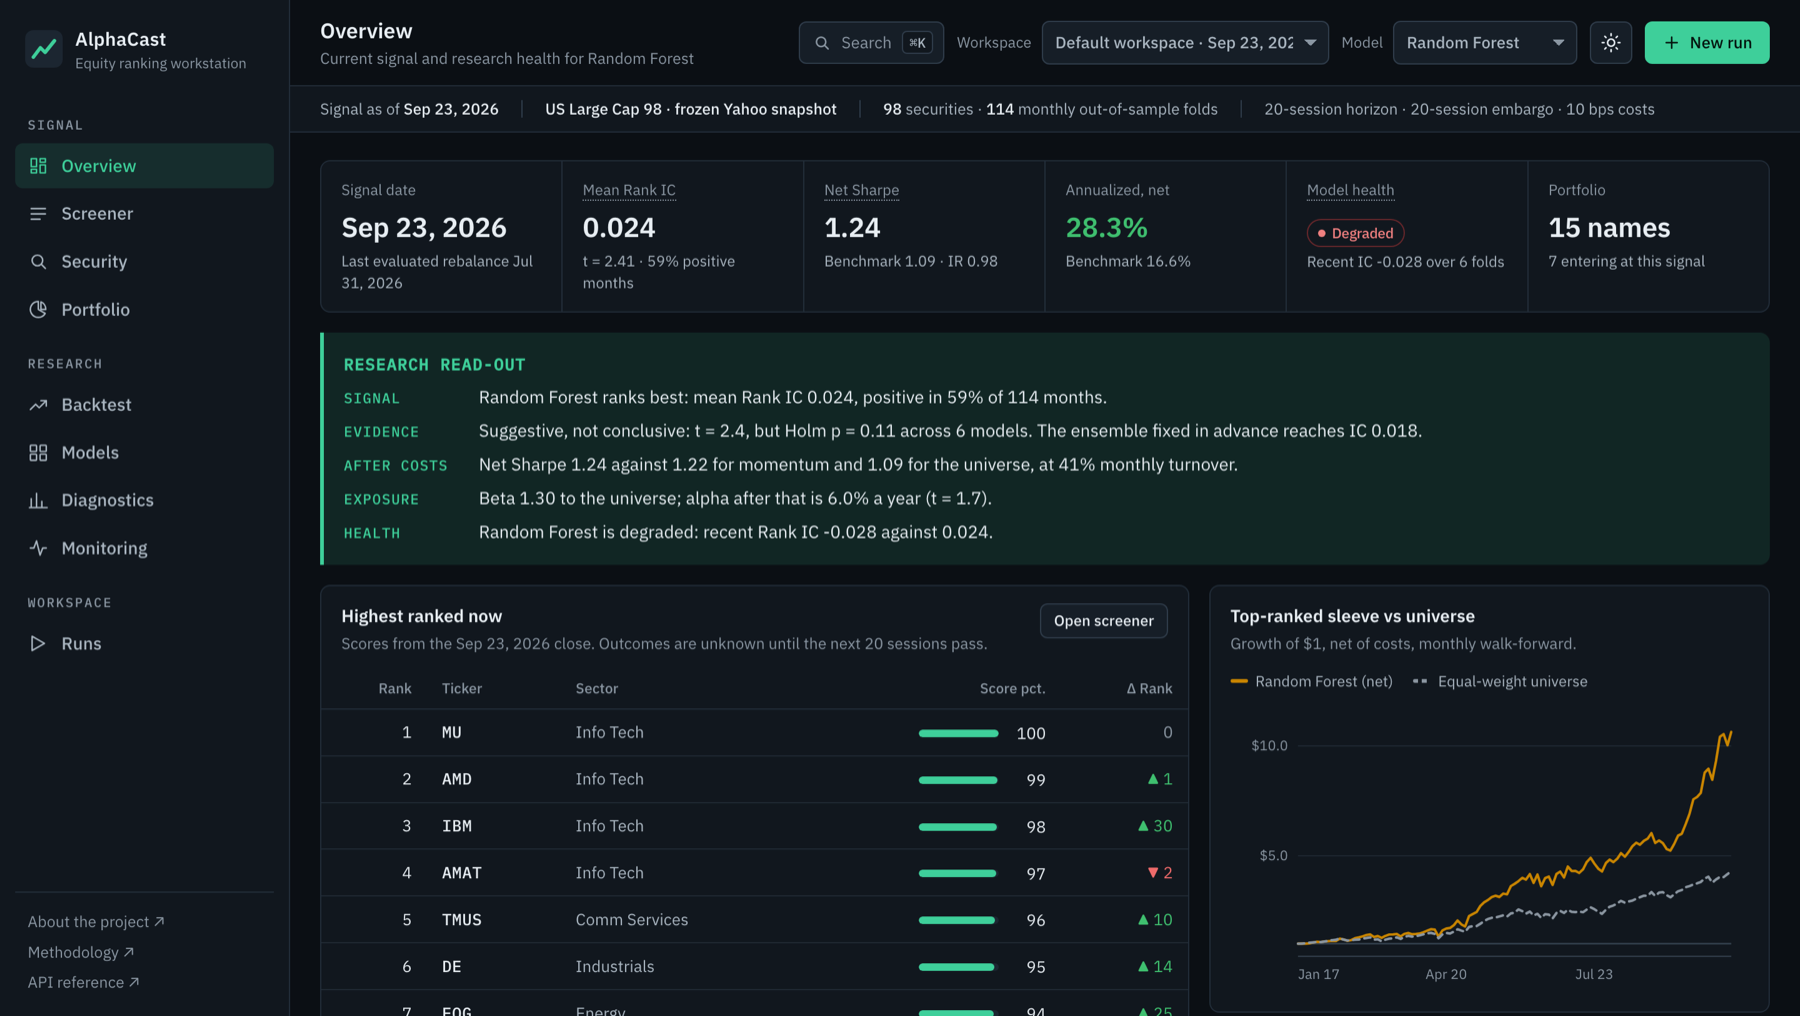Open the API reference link
Viewport: 1800px width, 1016px height.
tap(84, 983)
